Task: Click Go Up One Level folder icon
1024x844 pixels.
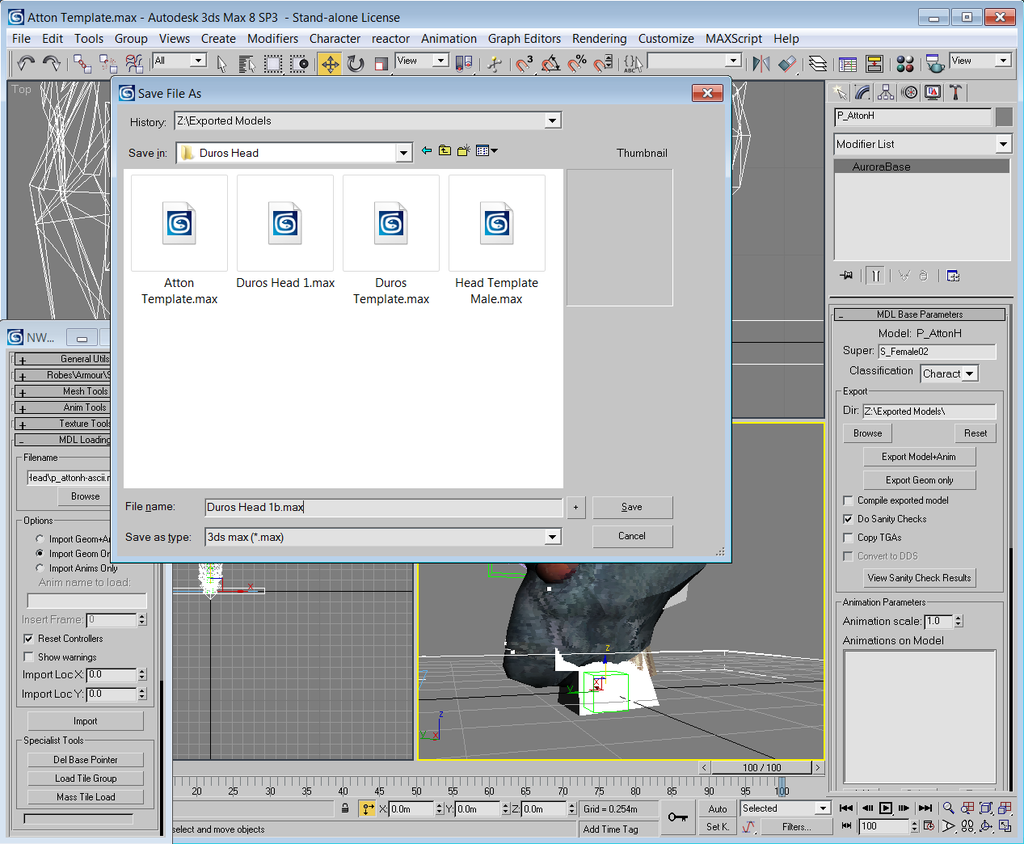Action: (445, 151)
